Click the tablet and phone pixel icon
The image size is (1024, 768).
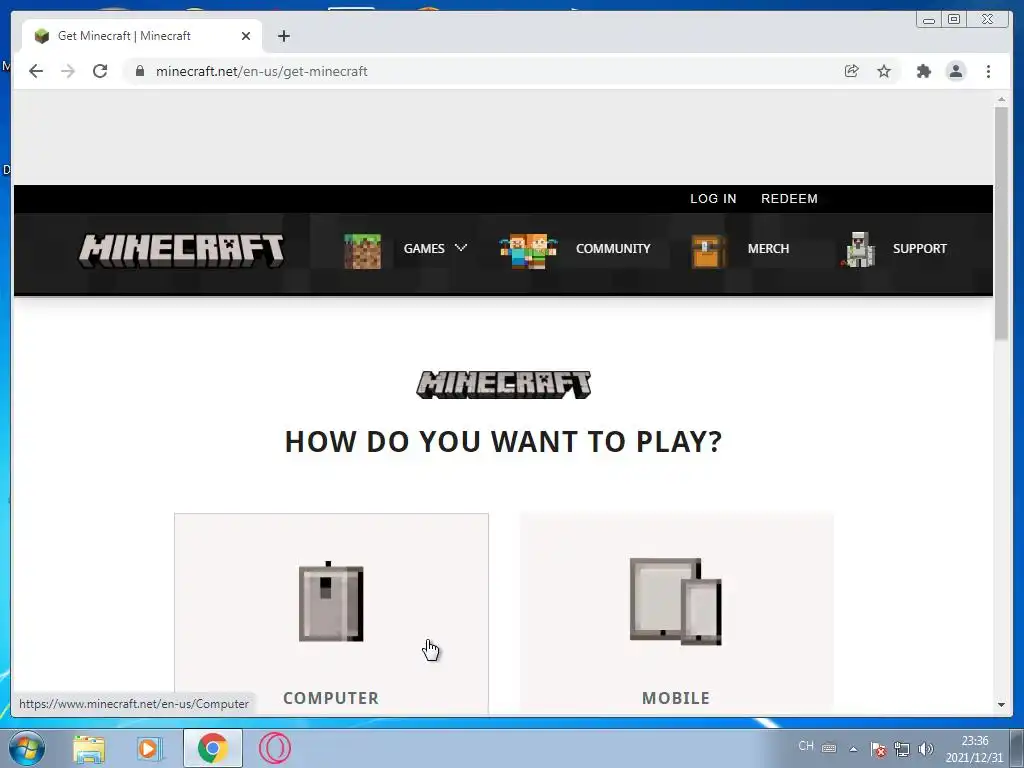point(676,601)
